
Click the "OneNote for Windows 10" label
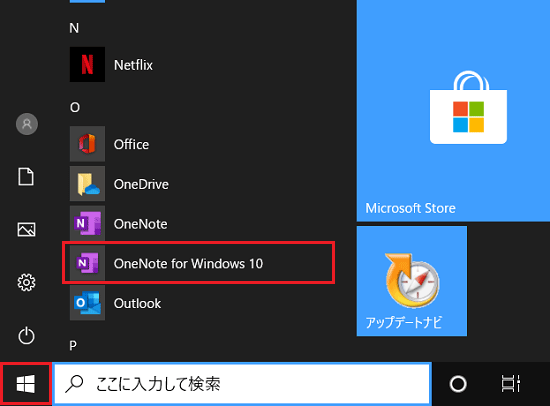pos(188,264)
